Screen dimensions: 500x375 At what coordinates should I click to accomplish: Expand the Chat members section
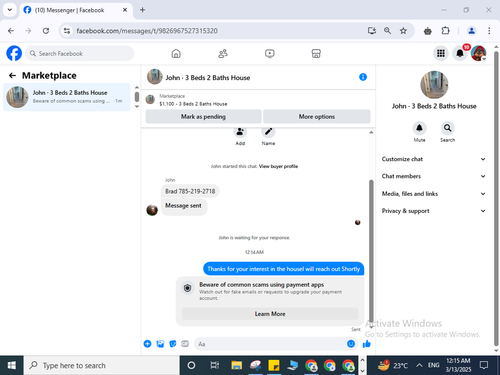coord(433,176)
